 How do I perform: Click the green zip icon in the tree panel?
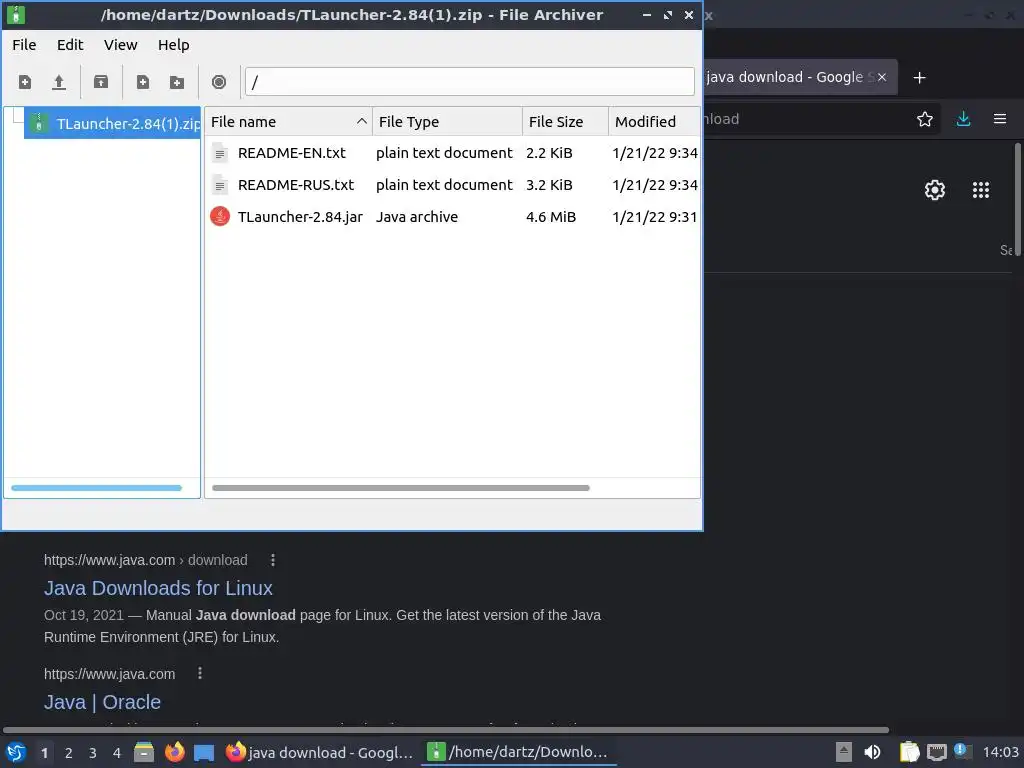[39, 123]
